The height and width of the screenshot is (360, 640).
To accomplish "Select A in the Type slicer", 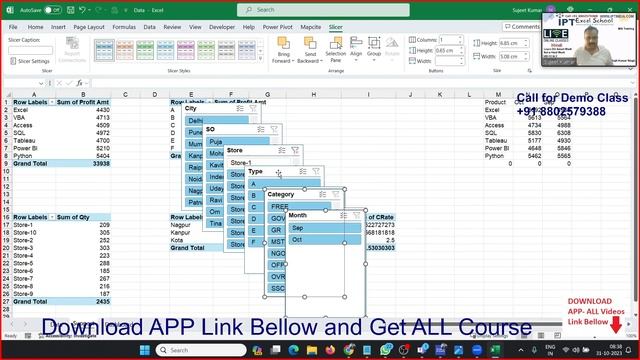I will tap(284, 184).
